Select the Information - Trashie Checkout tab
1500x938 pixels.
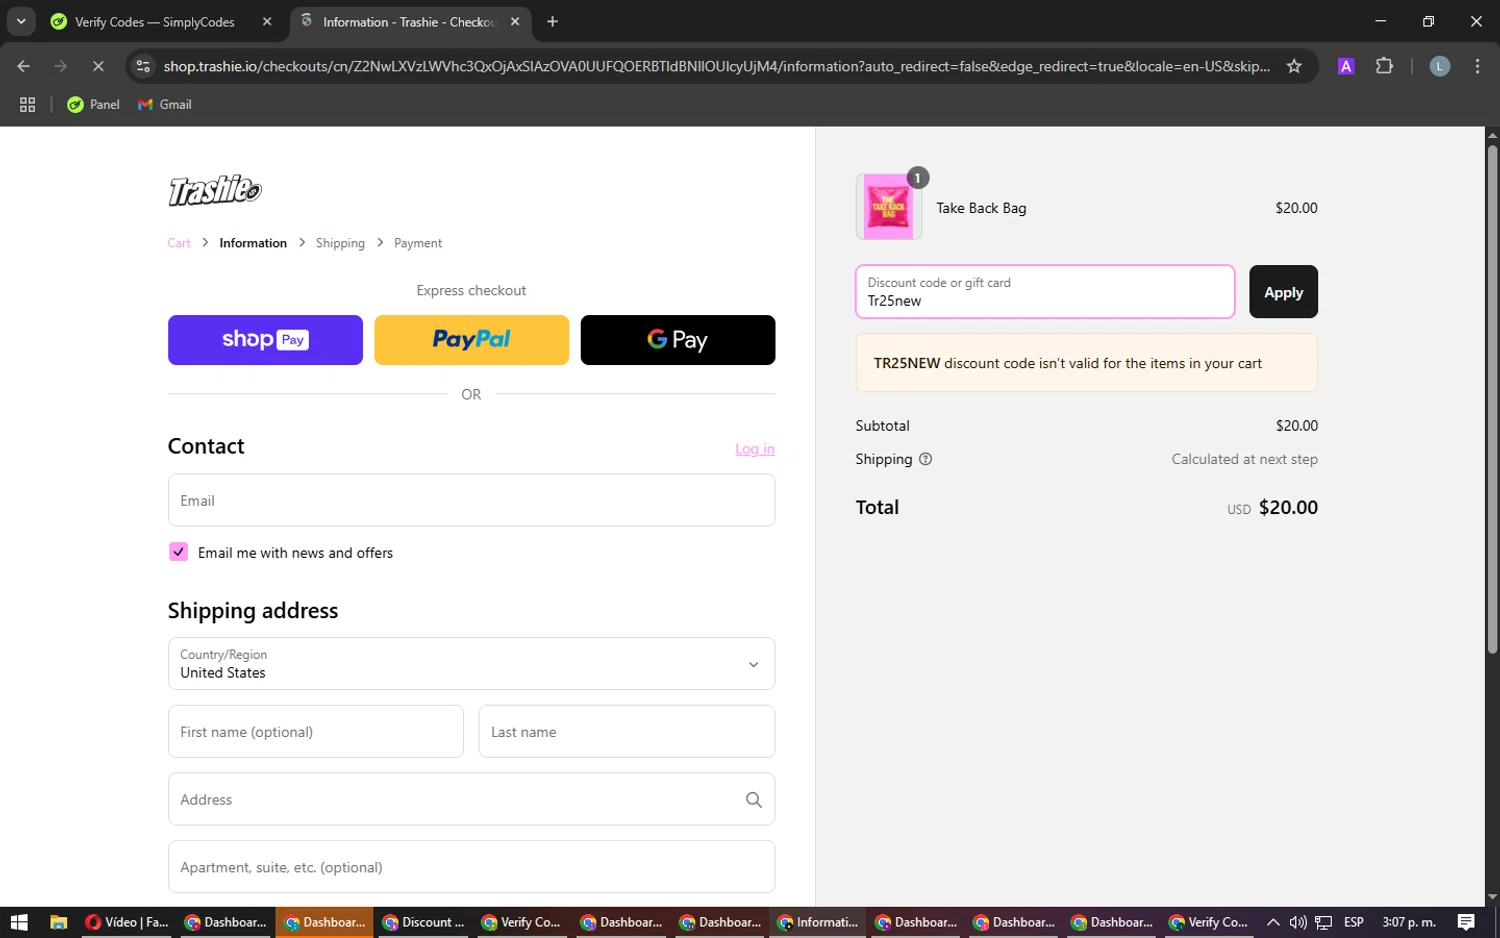(410, 22)
